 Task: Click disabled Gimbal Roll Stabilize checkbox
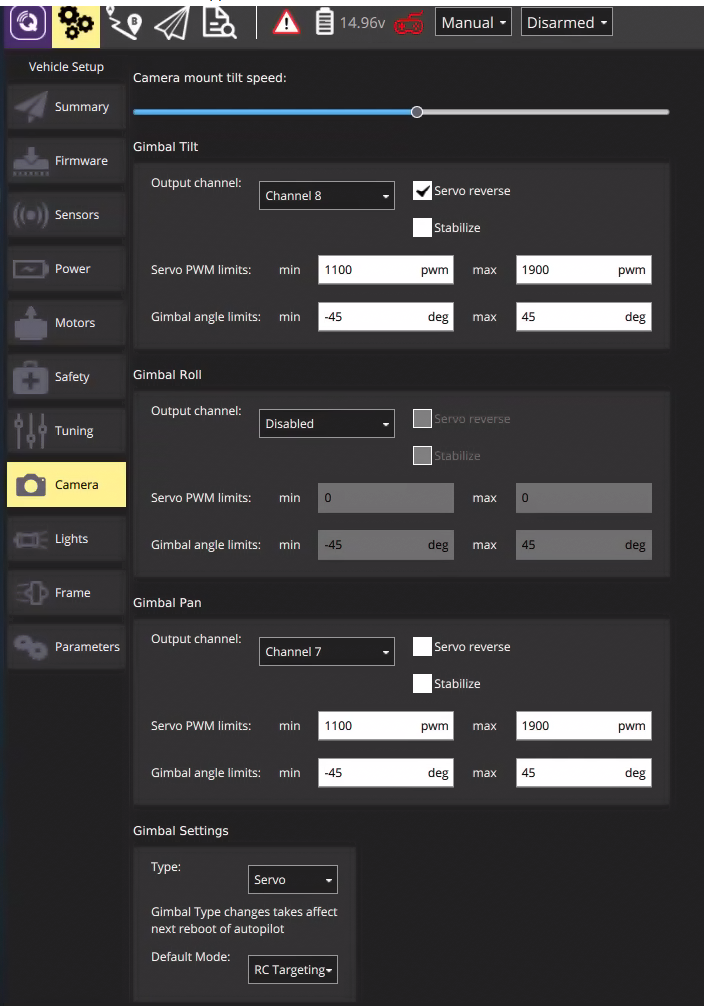pyautogui.click(x=422, y=456)
